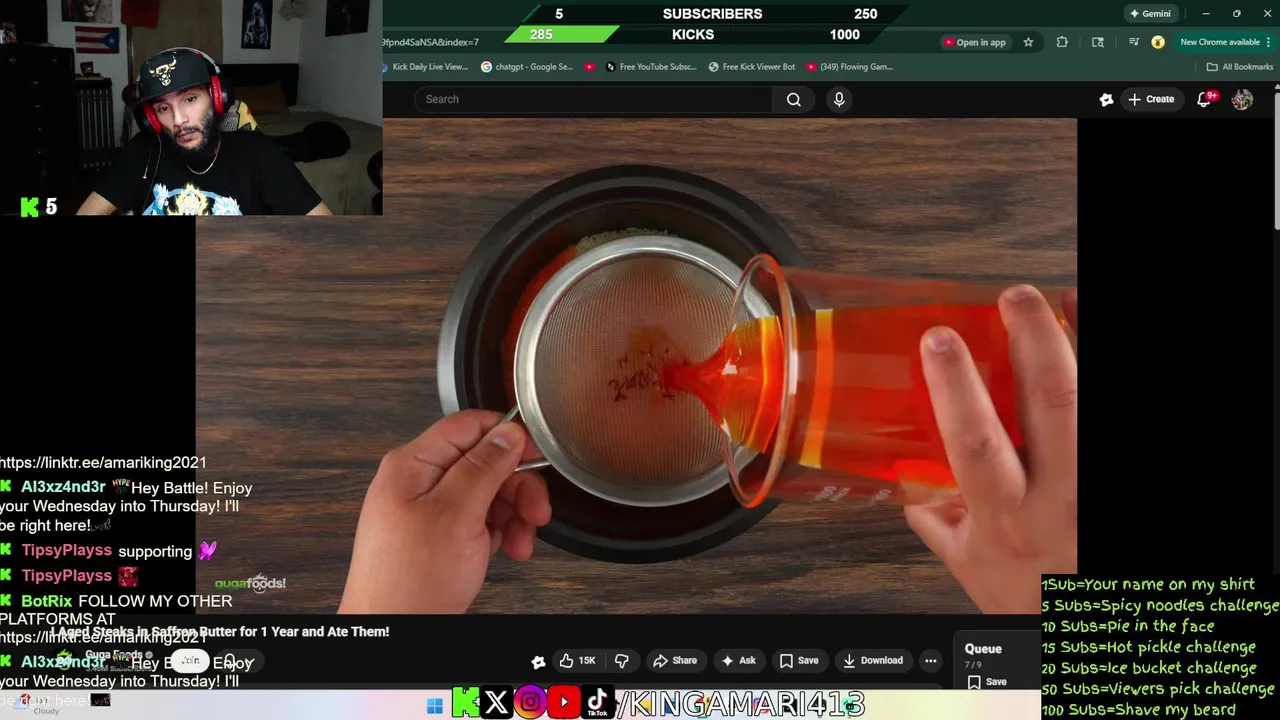Open the Free Kick Viewer Bot bookmark
The height and width of the screenshot is (720, 1280).
752,67
